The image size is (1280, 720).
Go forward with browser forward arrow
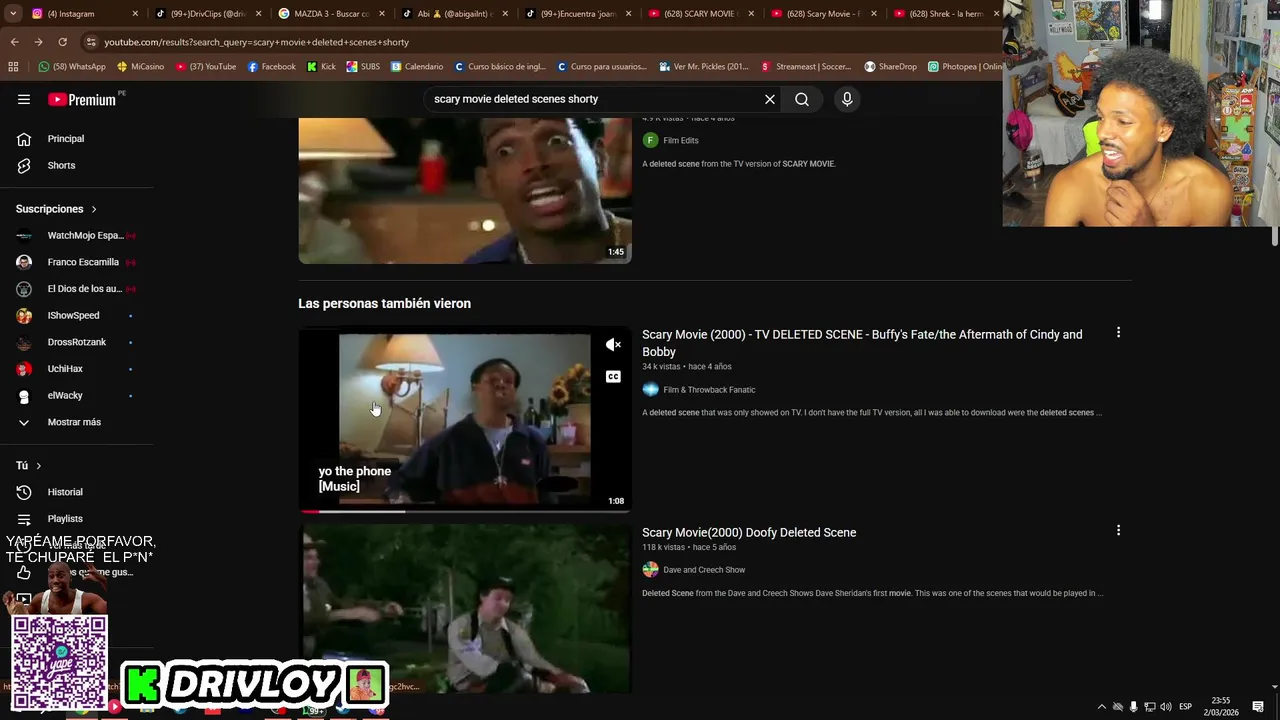38,42
